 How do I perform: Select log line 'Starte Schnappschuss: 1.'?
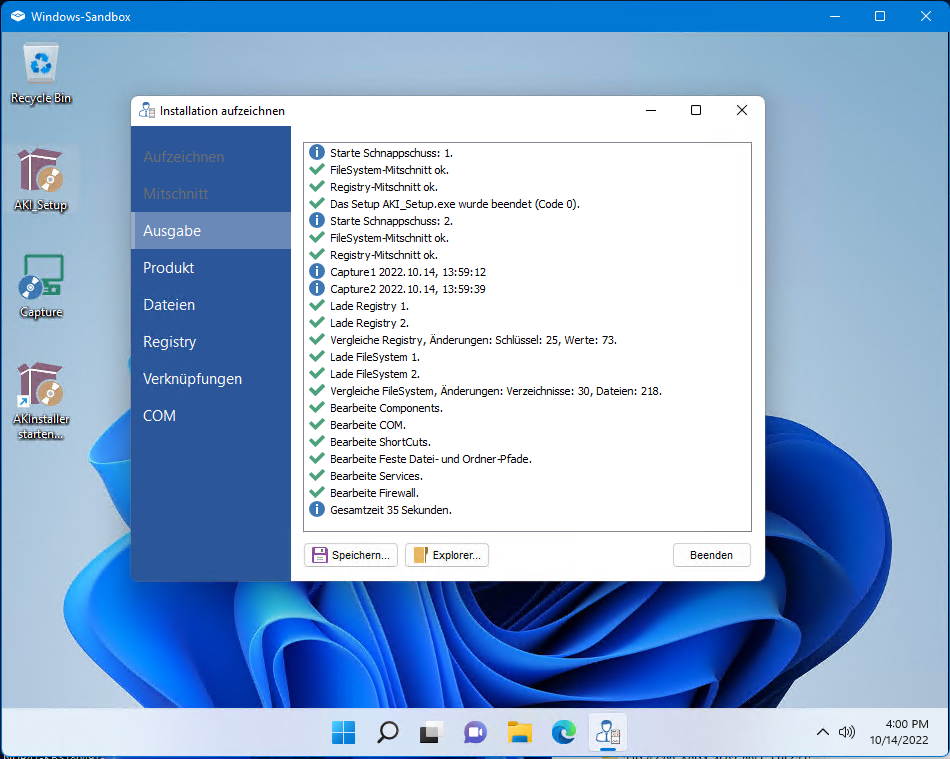point(391,153)
